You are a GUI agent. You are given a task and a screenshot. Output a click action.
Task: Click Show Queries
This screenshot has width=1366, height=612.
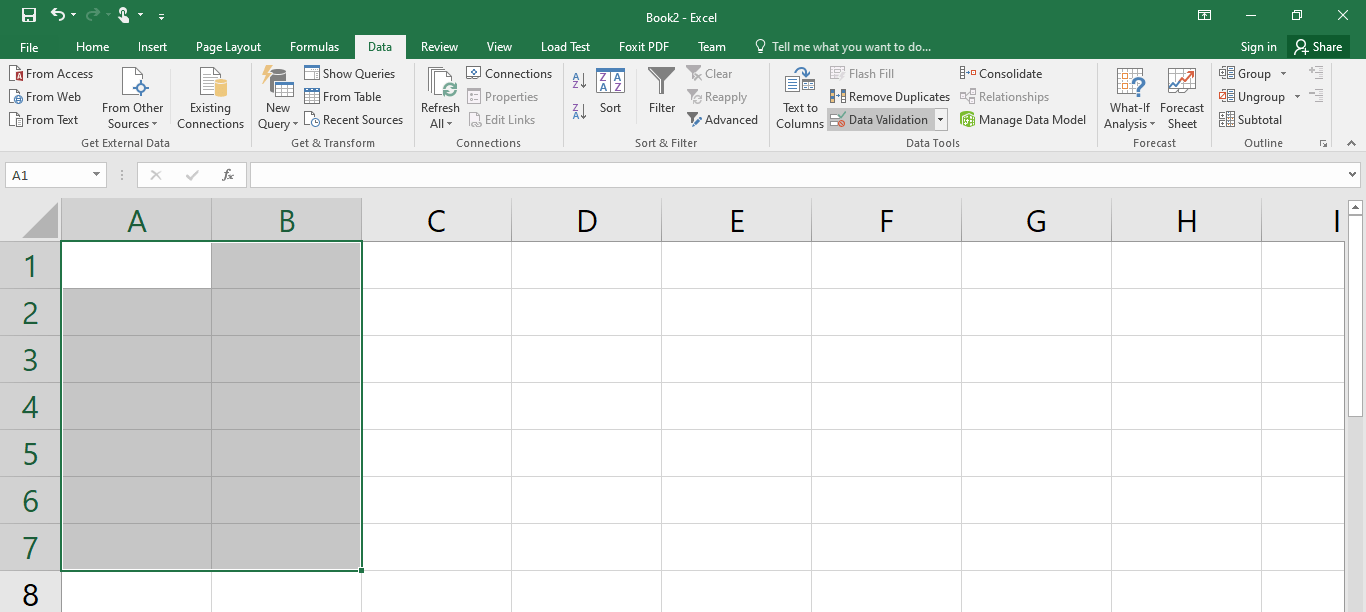pyautogui.click(x=350, y=74)
